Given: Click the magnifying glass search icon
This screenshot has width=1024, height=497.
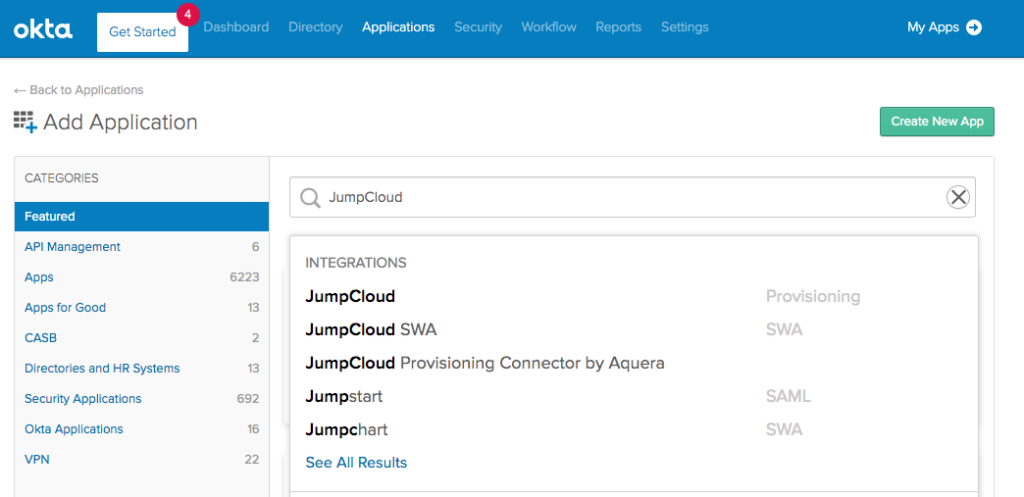Looking at the screenshot, I should 310,197.
